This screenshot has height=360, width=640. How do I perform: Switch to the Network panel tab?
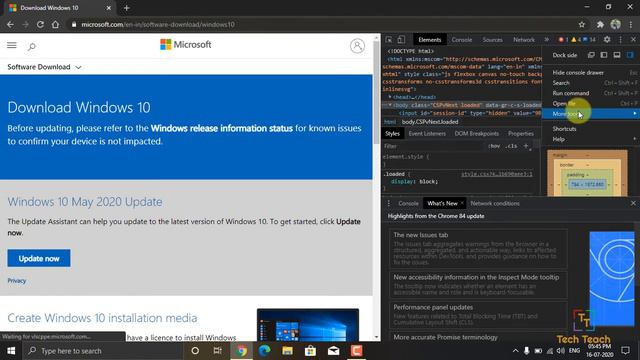[524, 40]
